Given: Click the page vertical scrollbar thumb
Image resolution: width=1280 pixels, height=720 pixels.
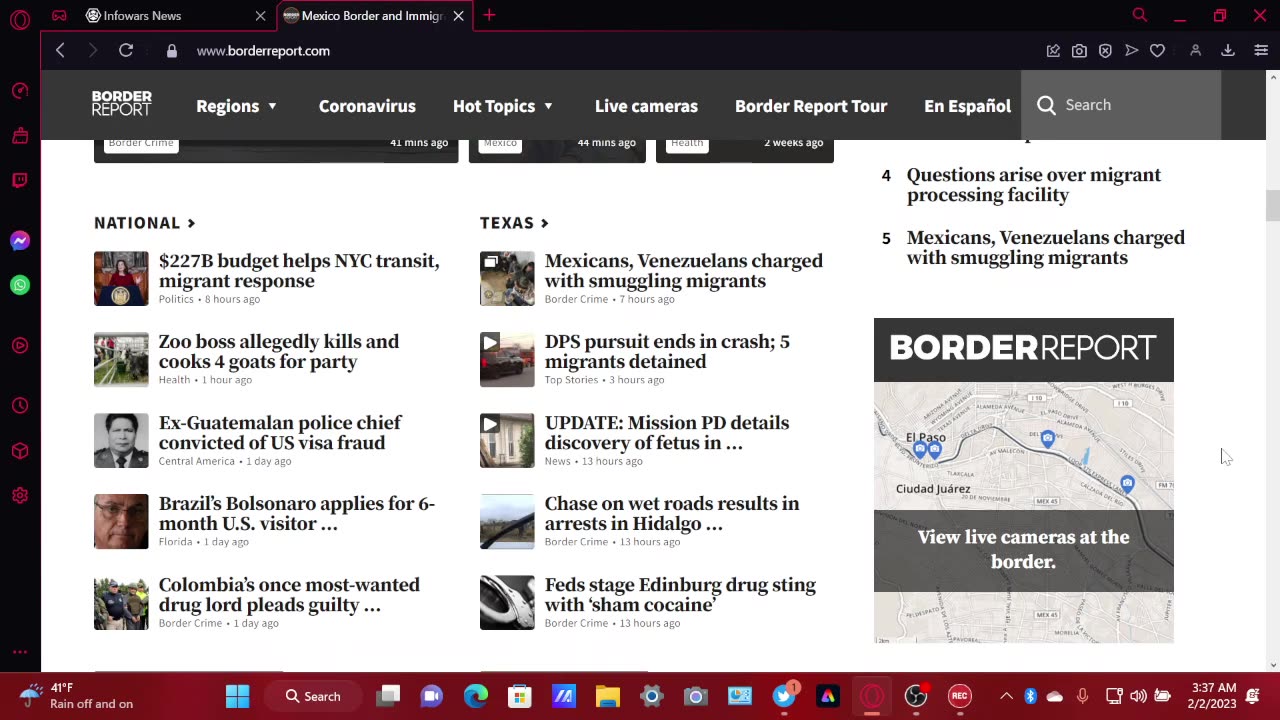Looking at the screenshot, I should pos(1272,205).
